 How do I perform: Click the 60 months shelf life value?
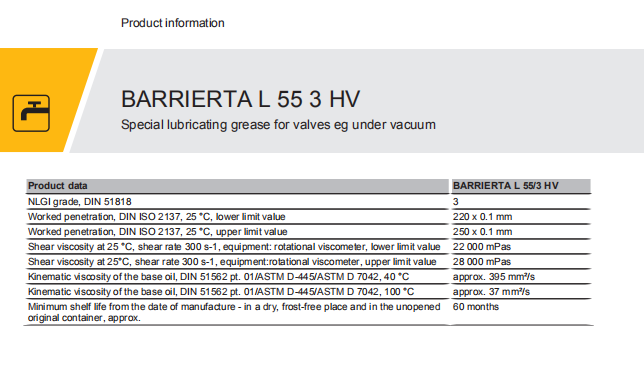tap(476, 307)
